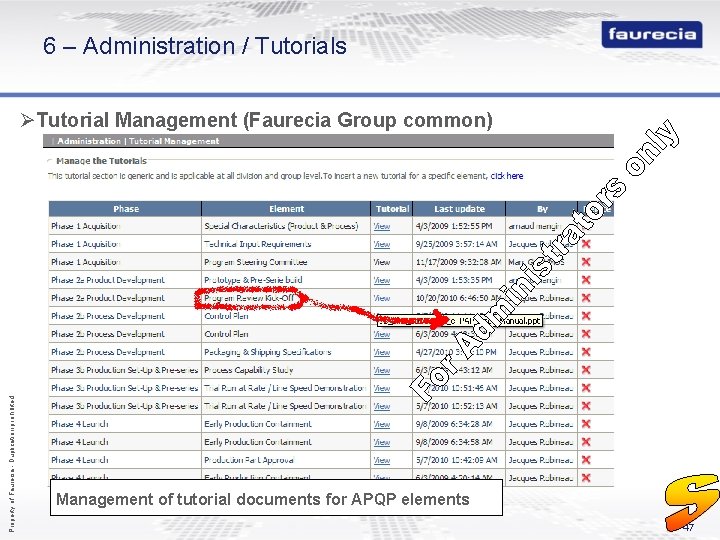Delete the Technical Input Requirements tutorial row

coord(586,244)
